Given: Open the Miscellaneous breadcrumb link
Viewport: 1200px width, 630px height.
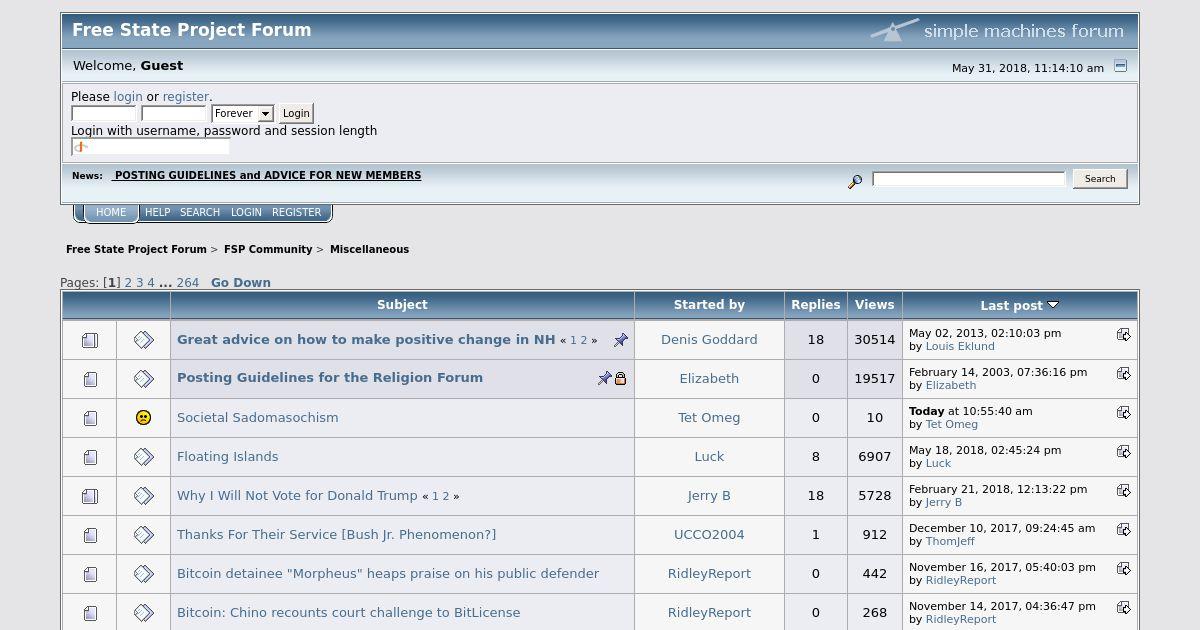Looking at the screenshot, I should coord(369,250).
